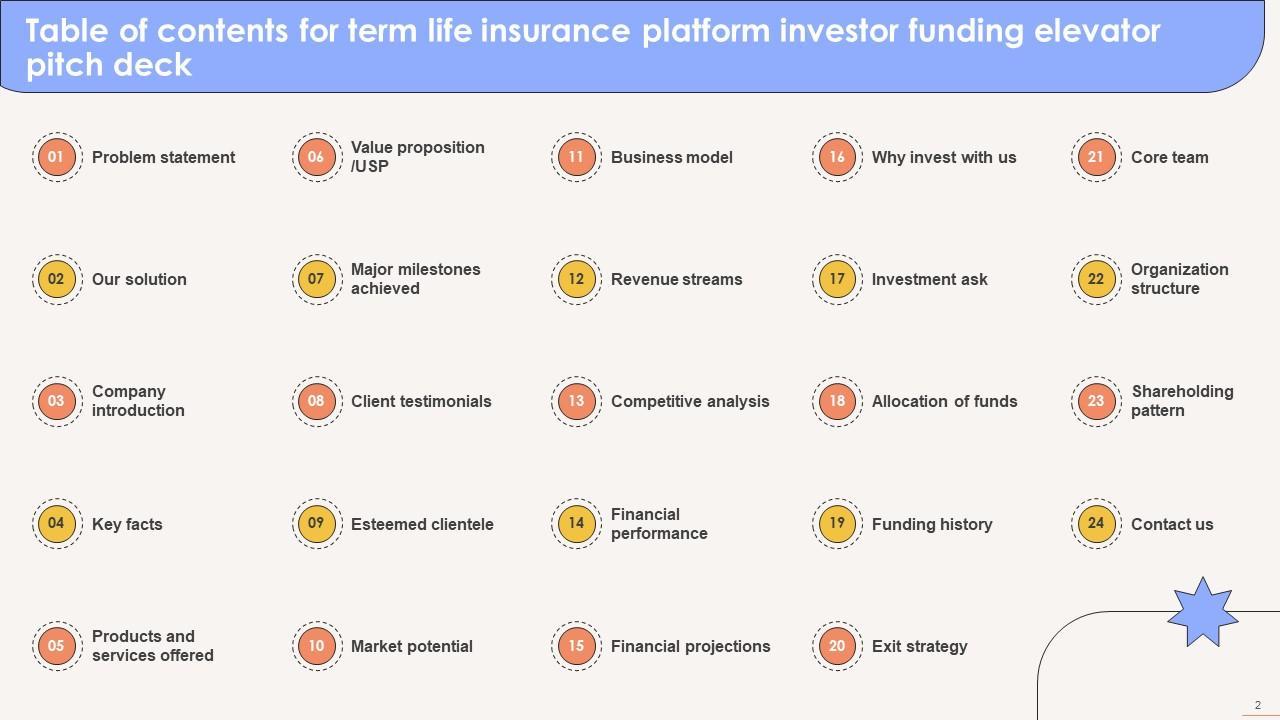Screen dimensions: 1280x720
Task: Click the slide page number 2
Action: (x=1258, y=705)
